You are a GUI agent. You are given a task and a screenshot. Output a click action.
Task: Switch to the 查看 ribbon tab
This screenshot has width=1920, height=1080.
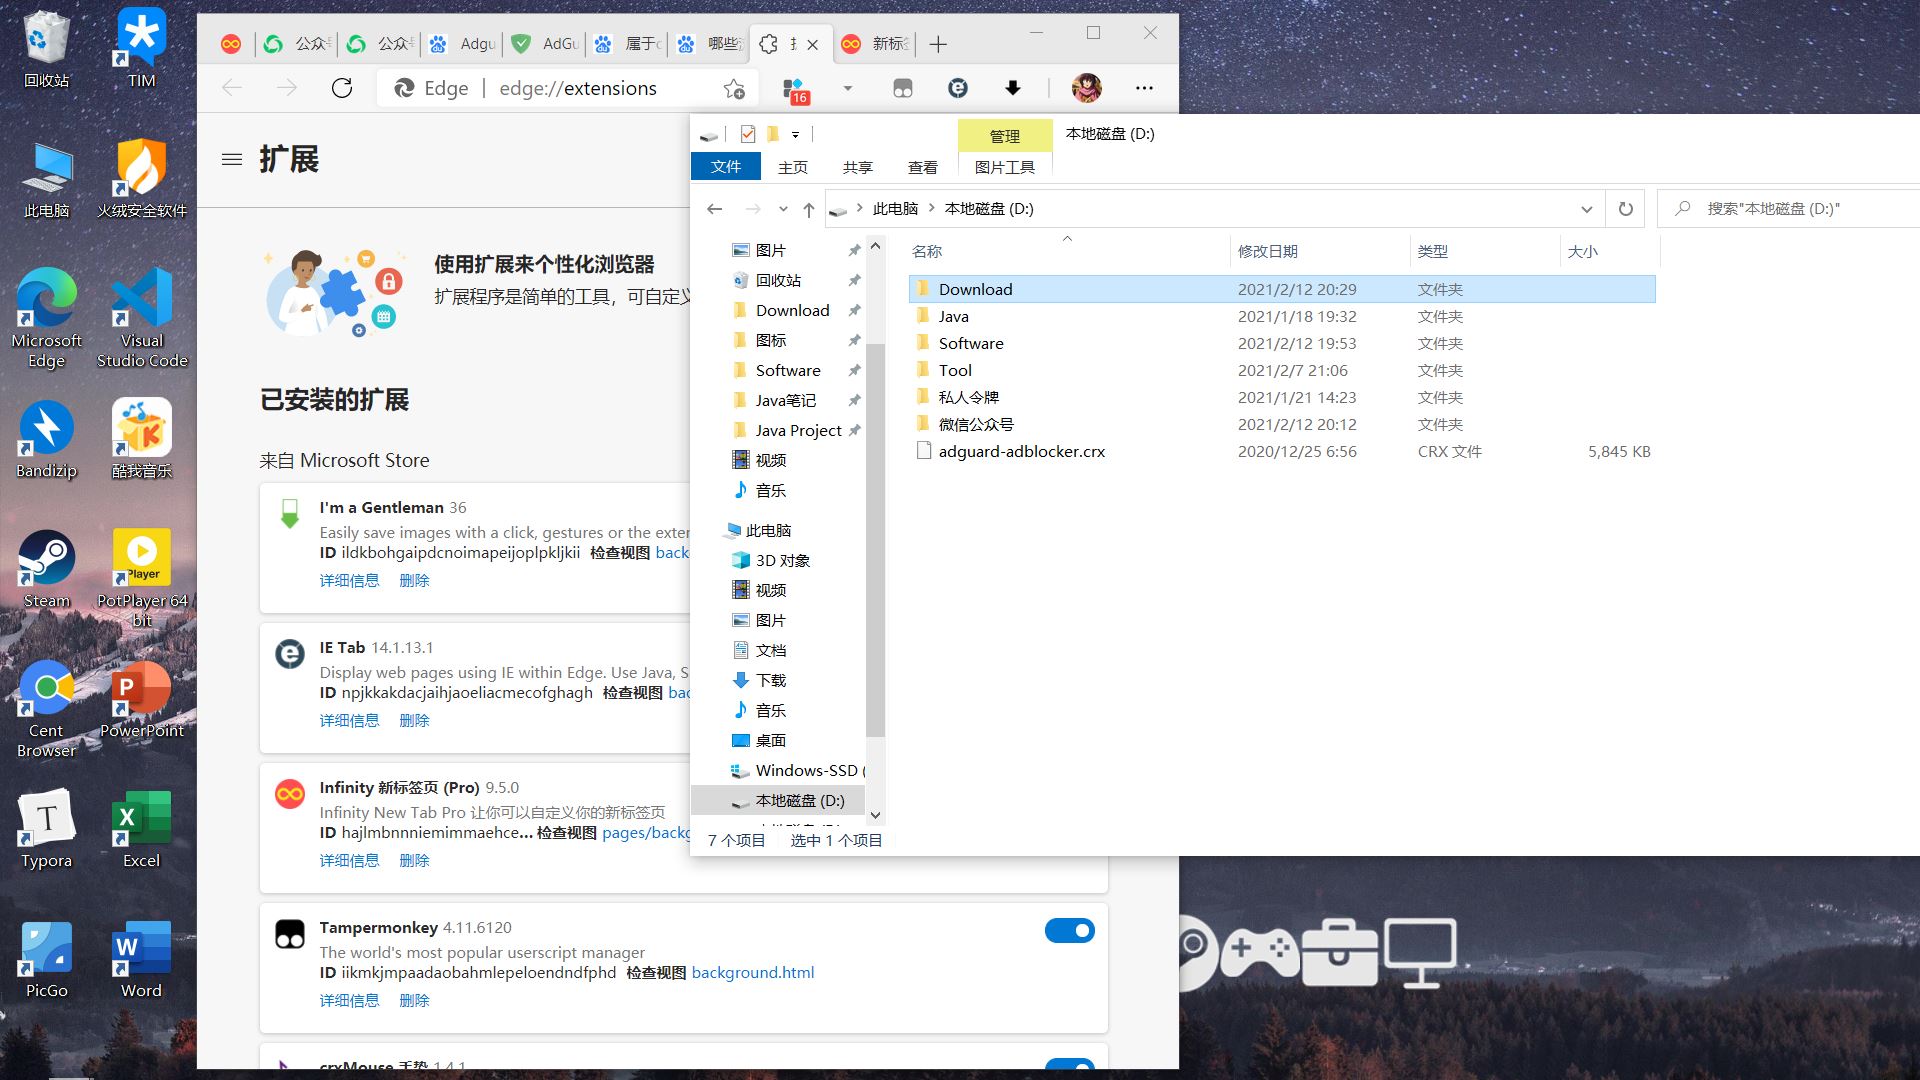click(922, 166)
